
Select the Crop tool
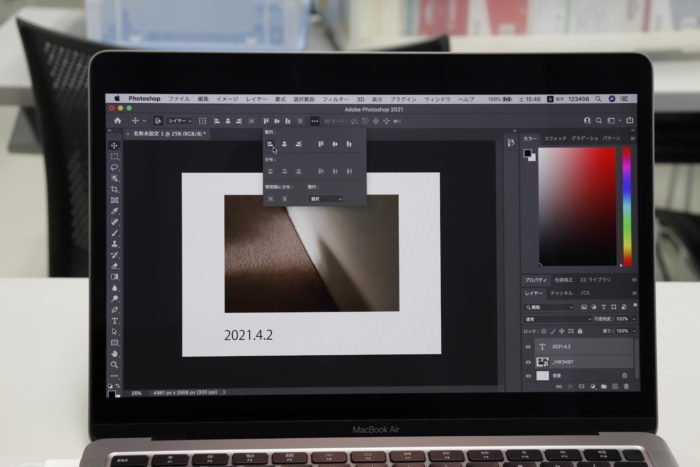(x=114, y=189)
